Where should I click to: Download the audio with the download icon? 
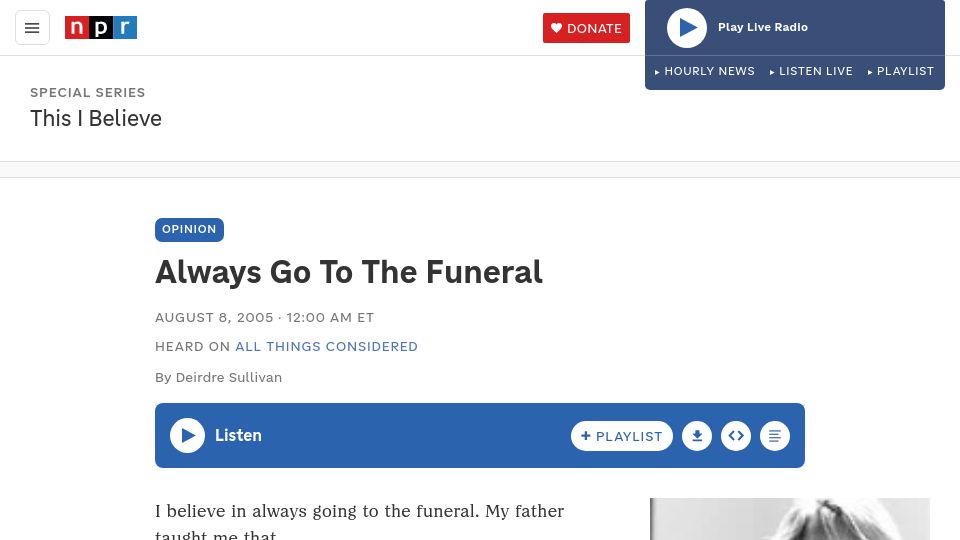697,436
